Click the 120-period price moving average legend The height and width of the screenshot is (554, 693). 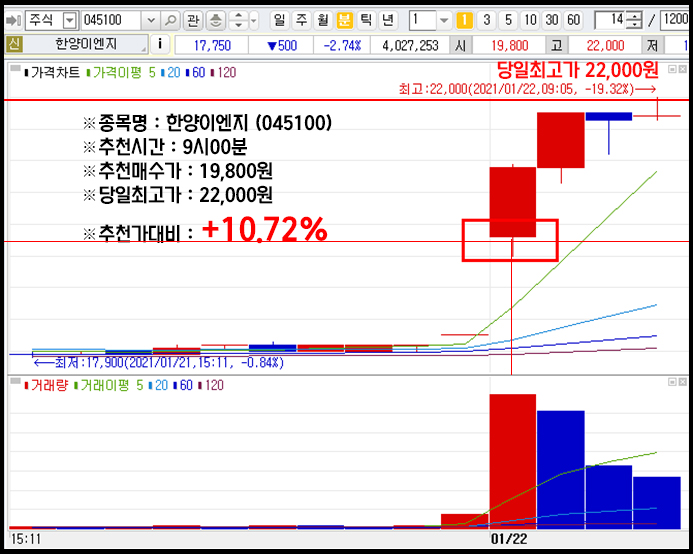[223, 73]
